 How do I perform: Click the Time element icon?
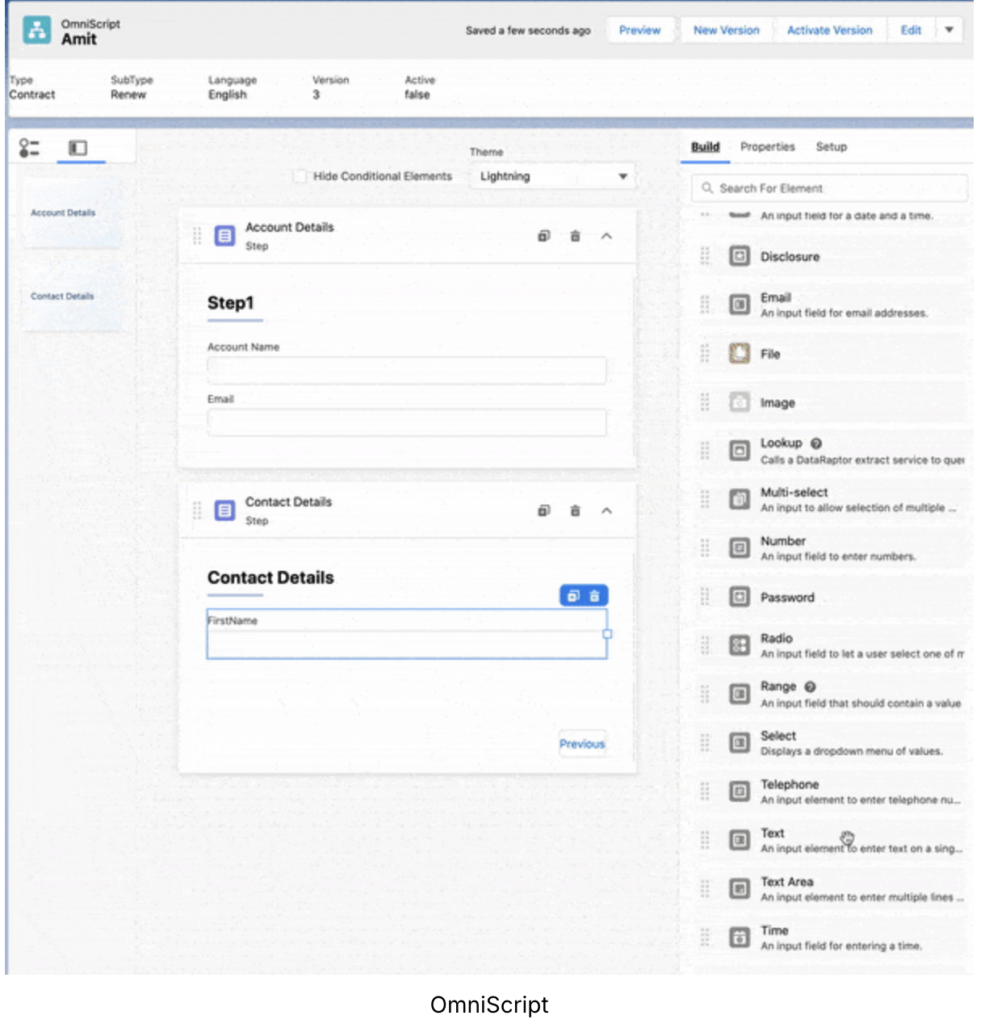(739, 938)
